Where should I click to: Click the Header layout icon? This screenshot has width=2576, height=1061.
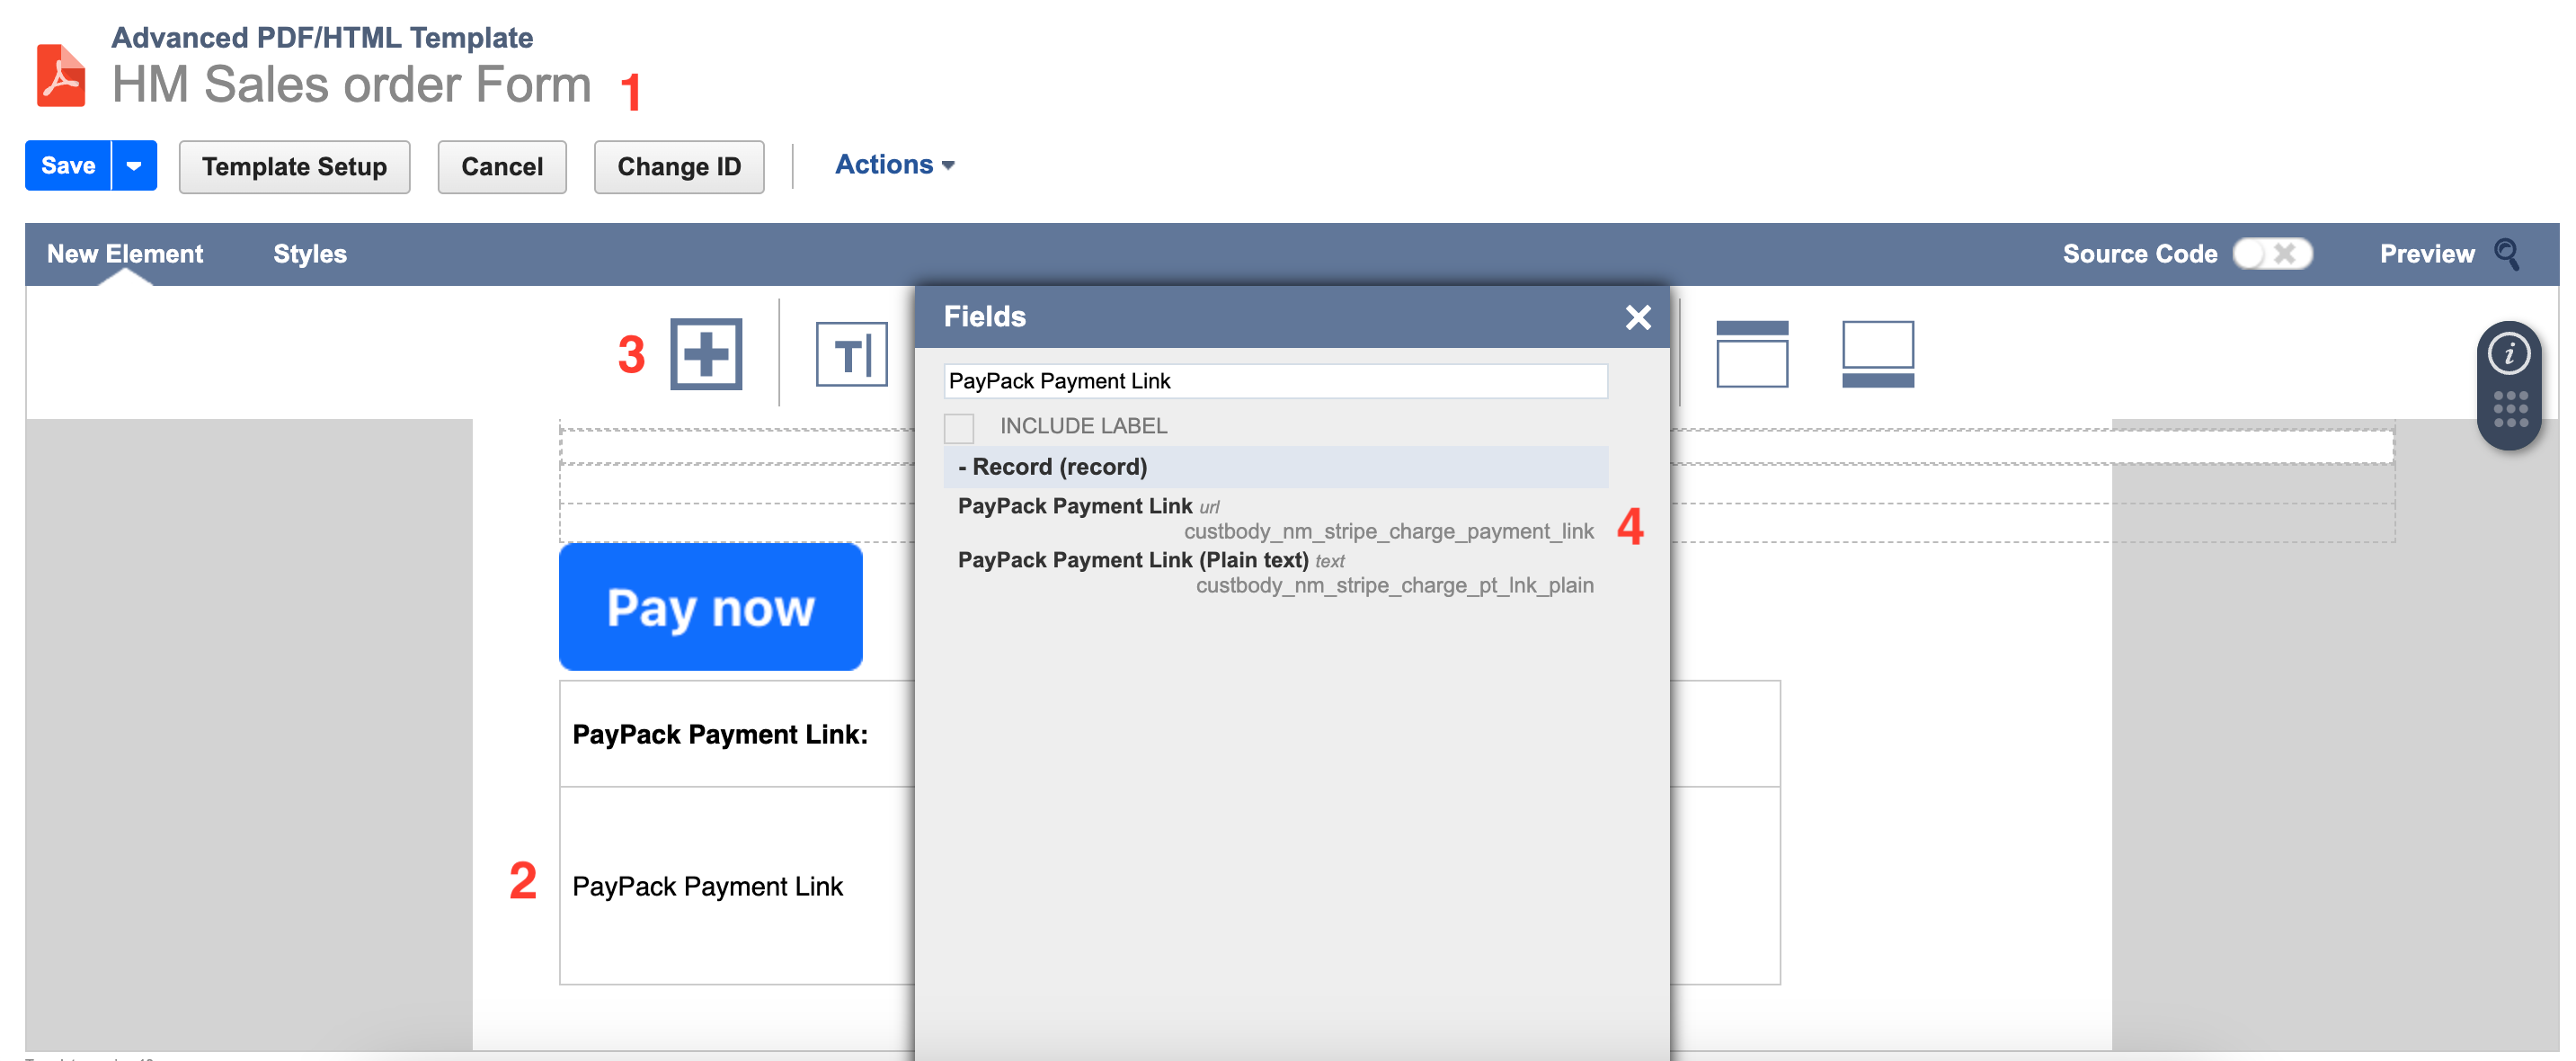pos(1751,354)
